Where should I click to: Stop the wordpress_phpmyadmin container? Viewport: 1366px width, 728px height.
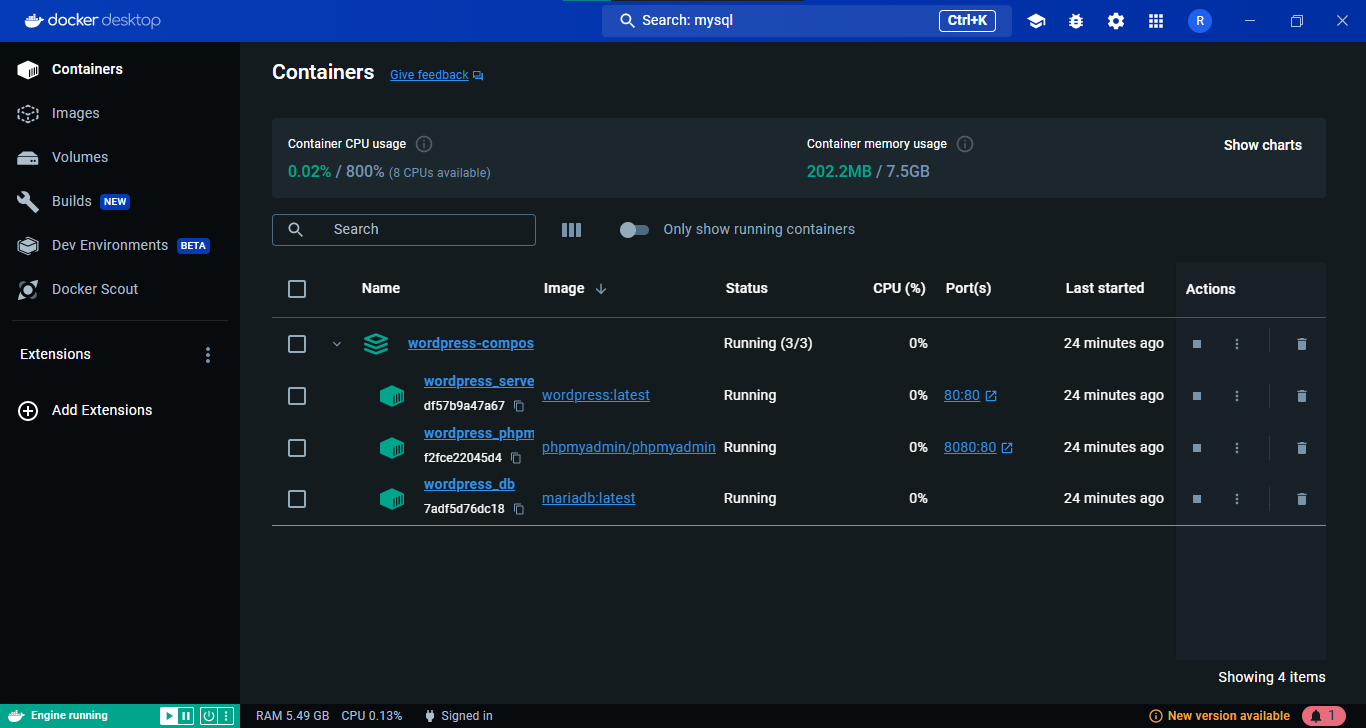point(1197,448)
